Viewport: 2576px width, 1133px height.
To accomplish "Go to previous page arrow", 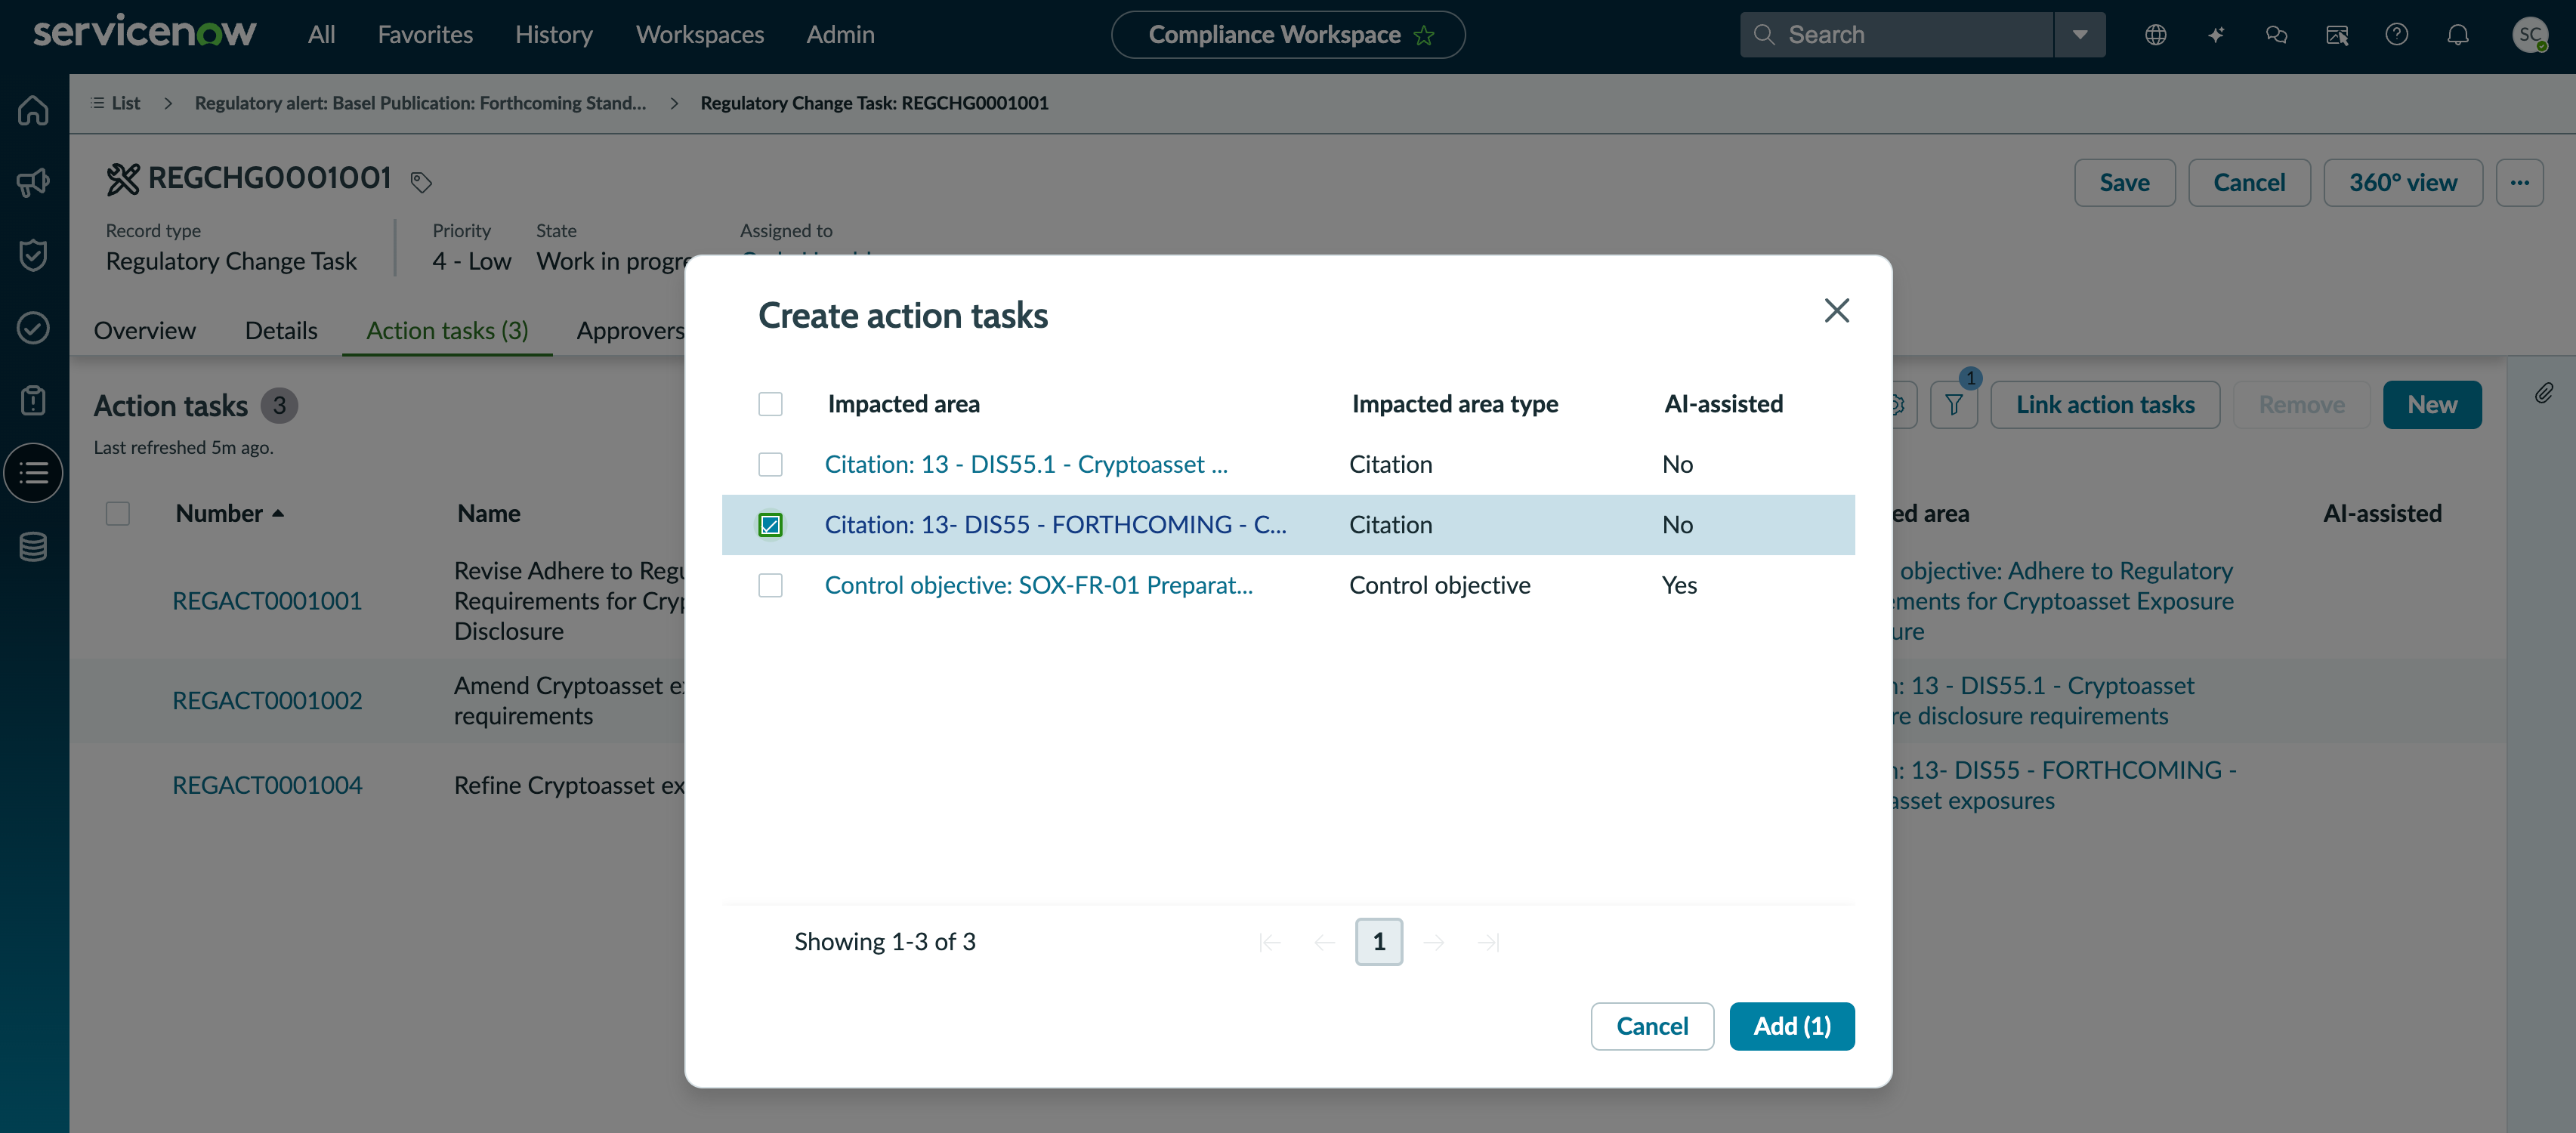I will 1324,942.
